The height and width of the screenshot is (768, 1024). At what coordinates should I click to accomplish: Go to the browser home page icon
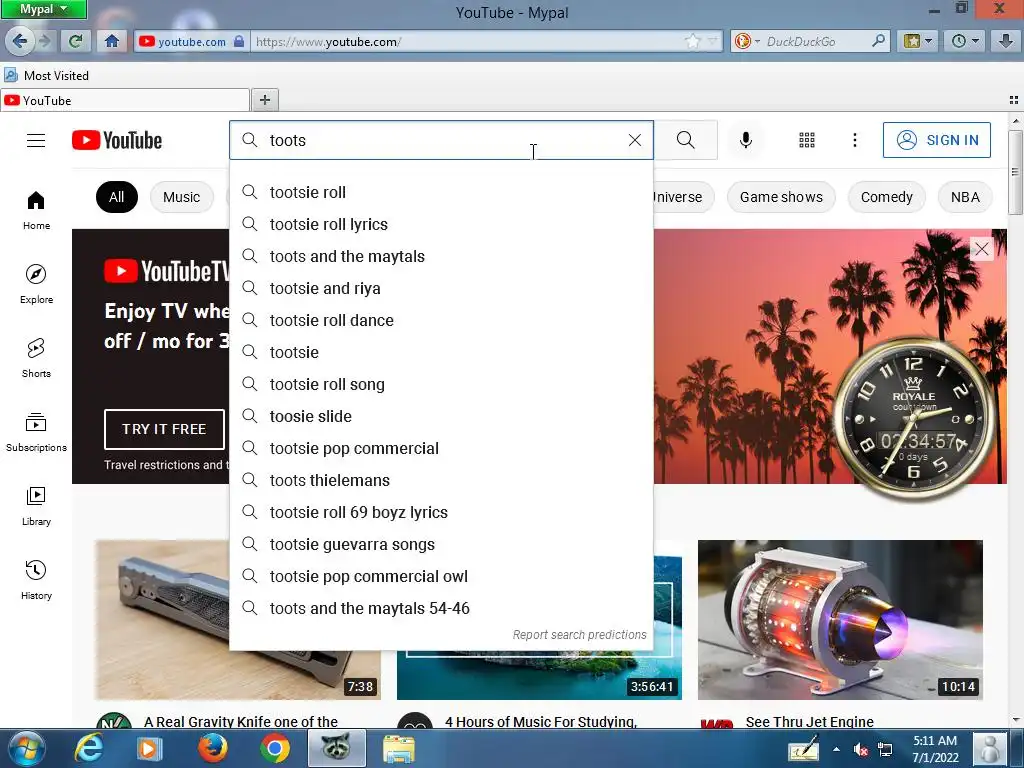click(112, 41)
